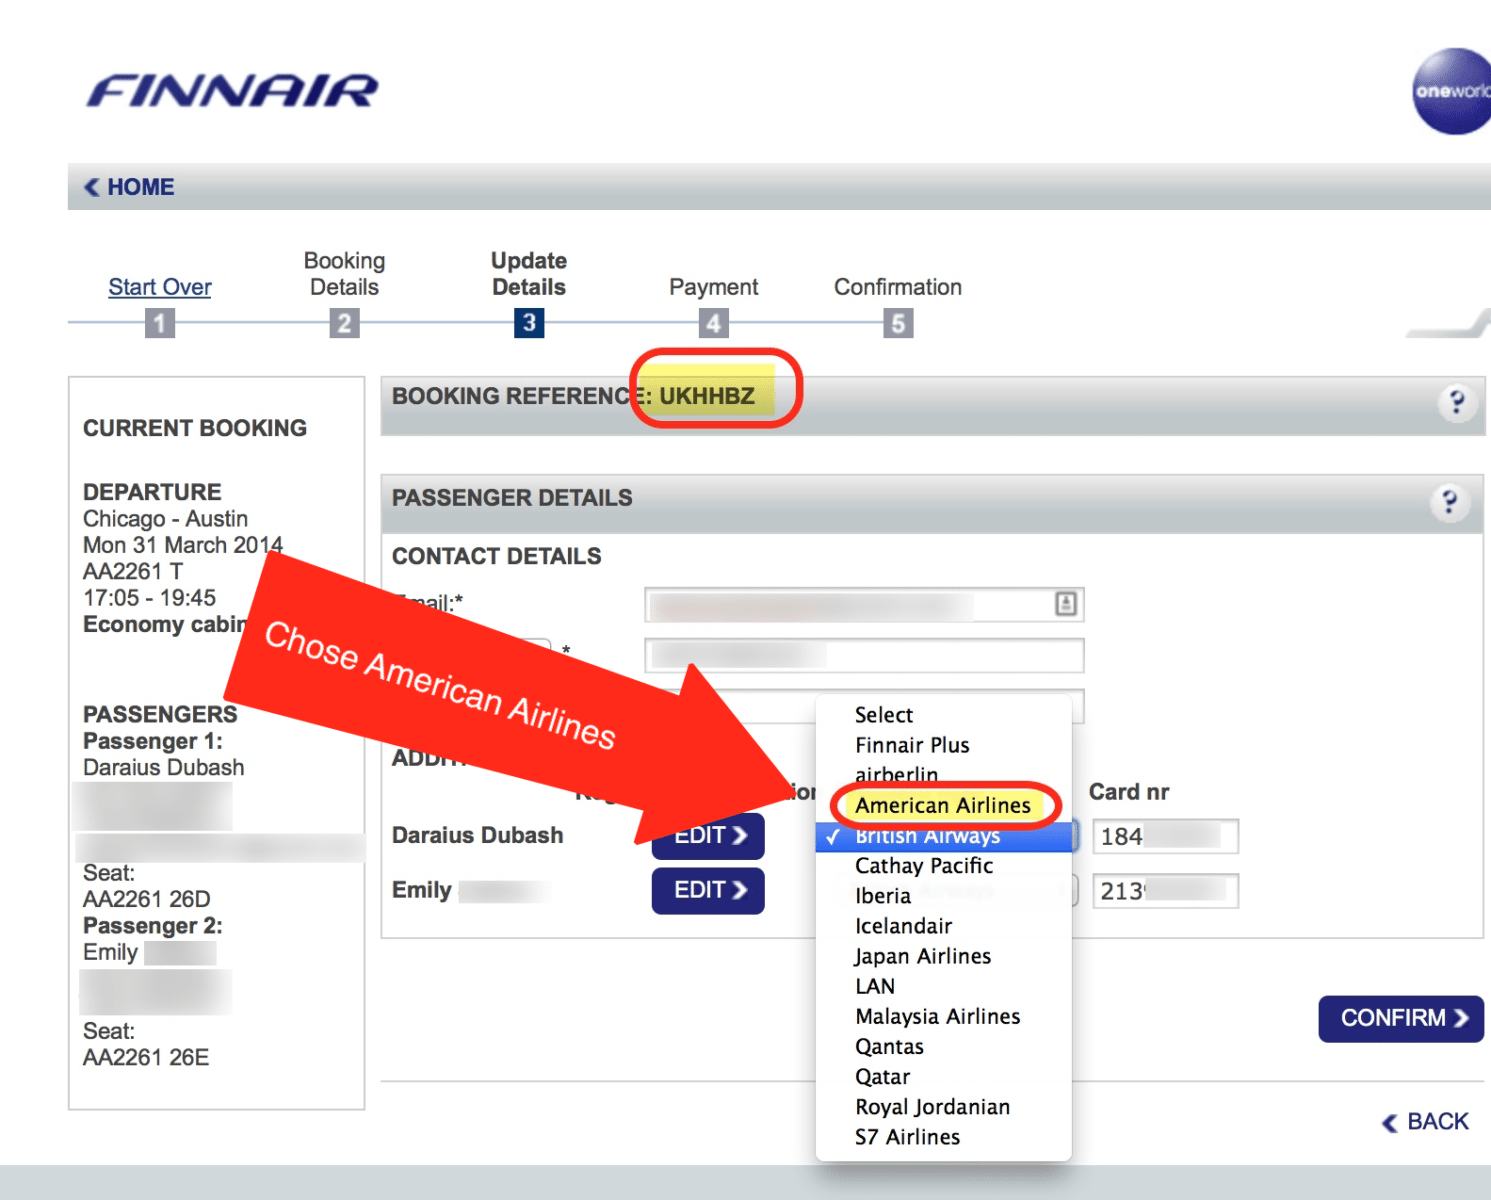
Task: Choose Icelandair option
Action: (x=943, y=926)
